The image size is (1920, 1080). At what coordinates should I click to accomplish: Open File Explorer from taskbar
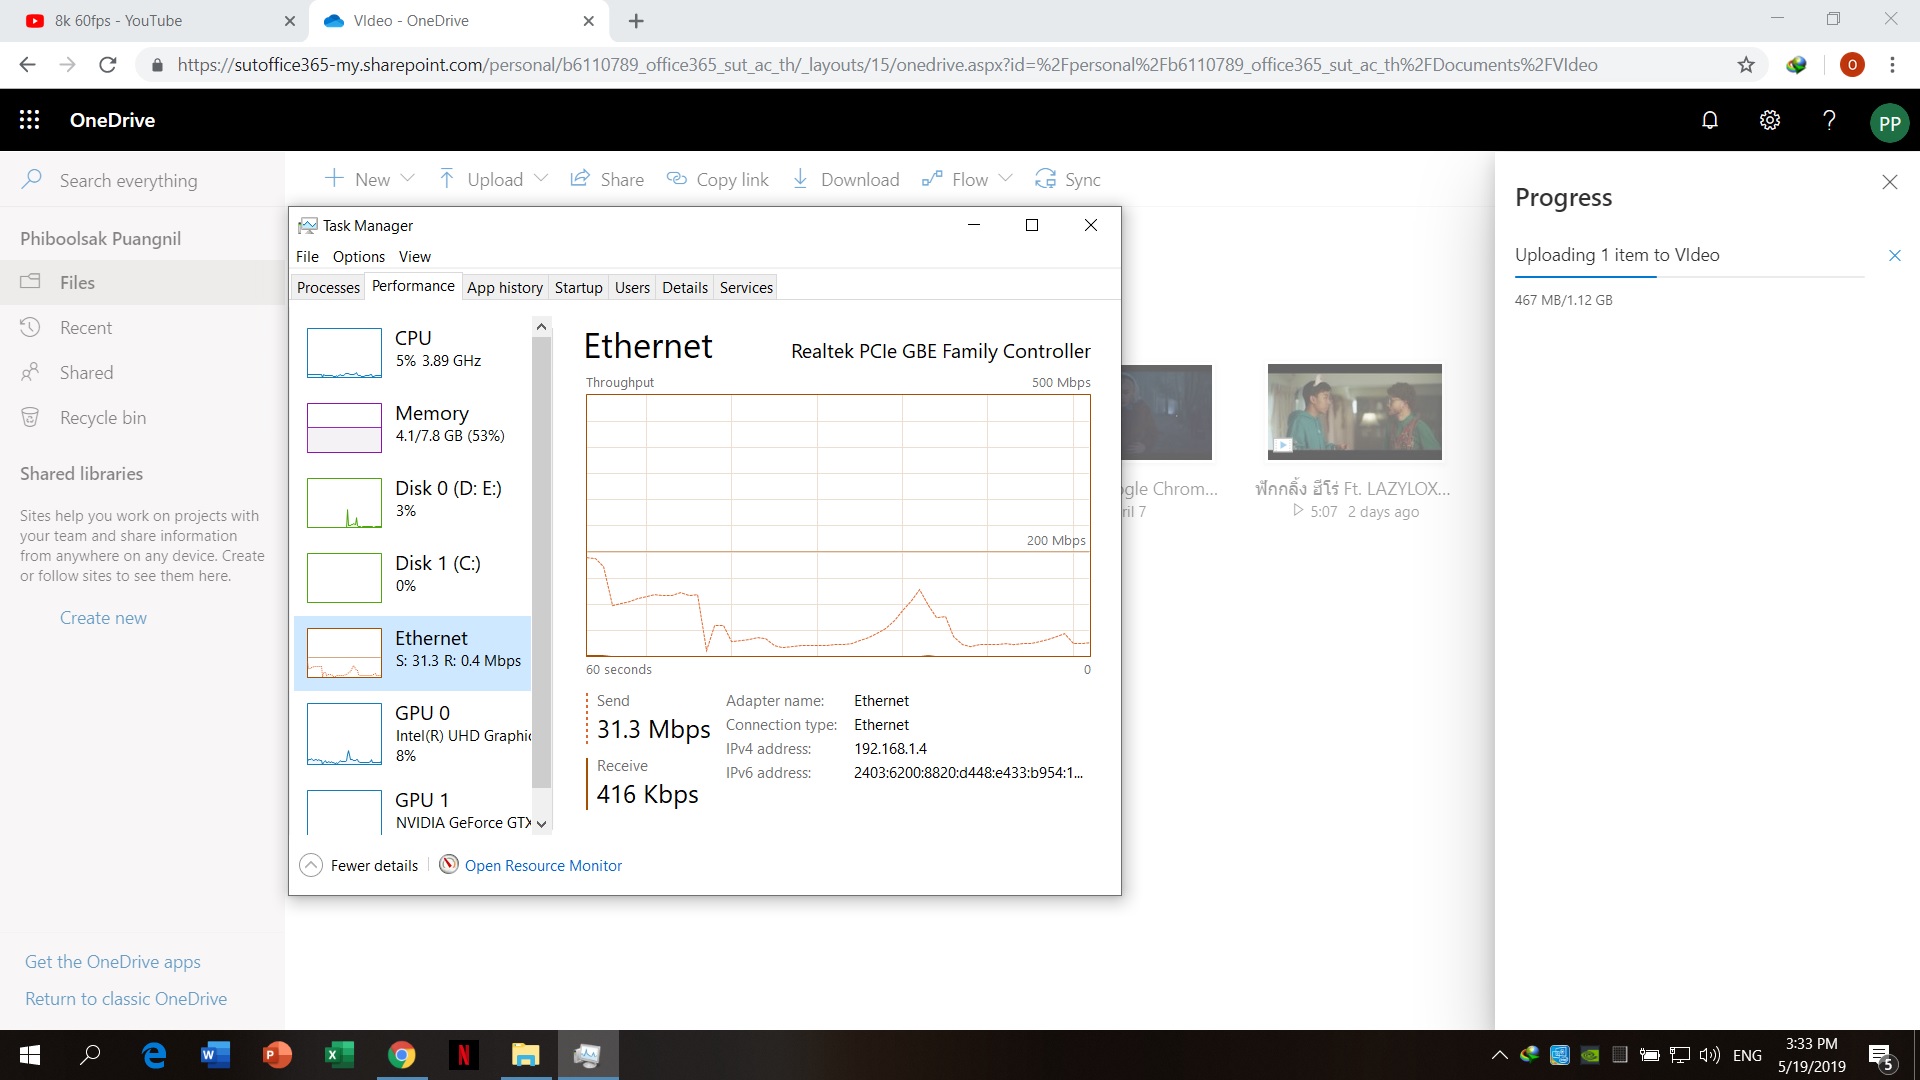(525, 1055)
